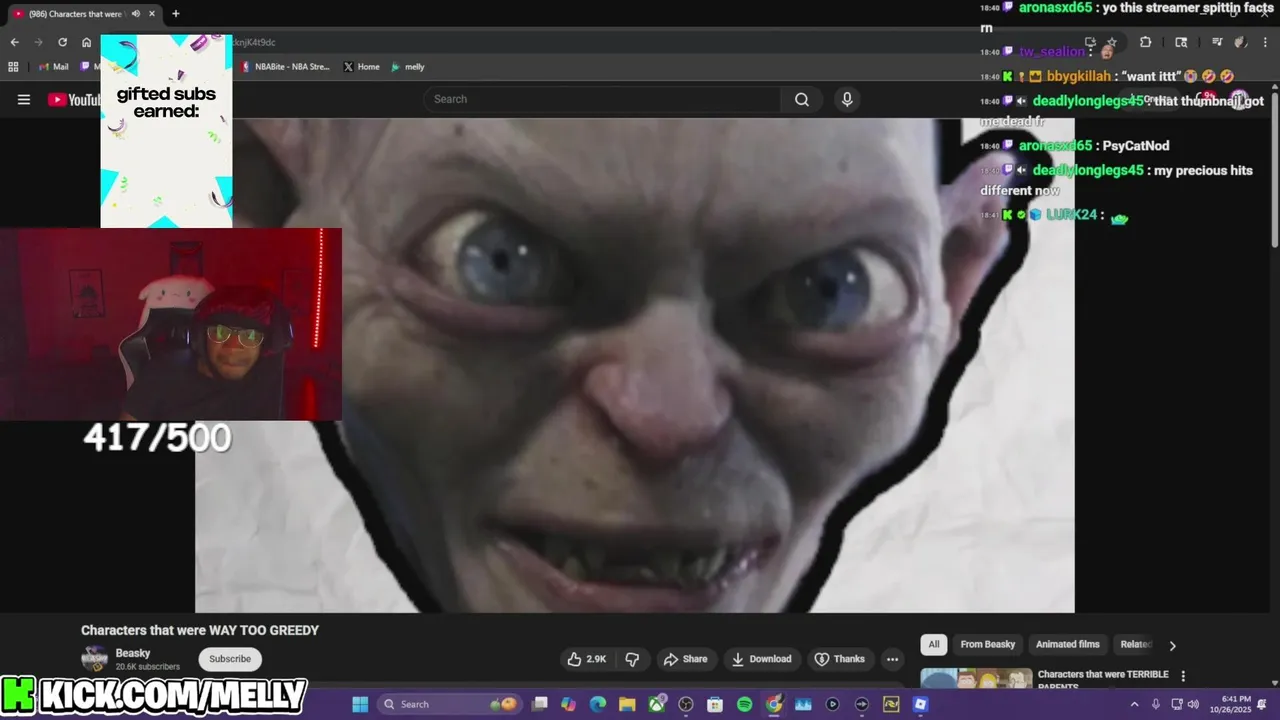Open File Explorer from the taskbar
This screenshot has height=720, width=1280.
click(627, 704)
